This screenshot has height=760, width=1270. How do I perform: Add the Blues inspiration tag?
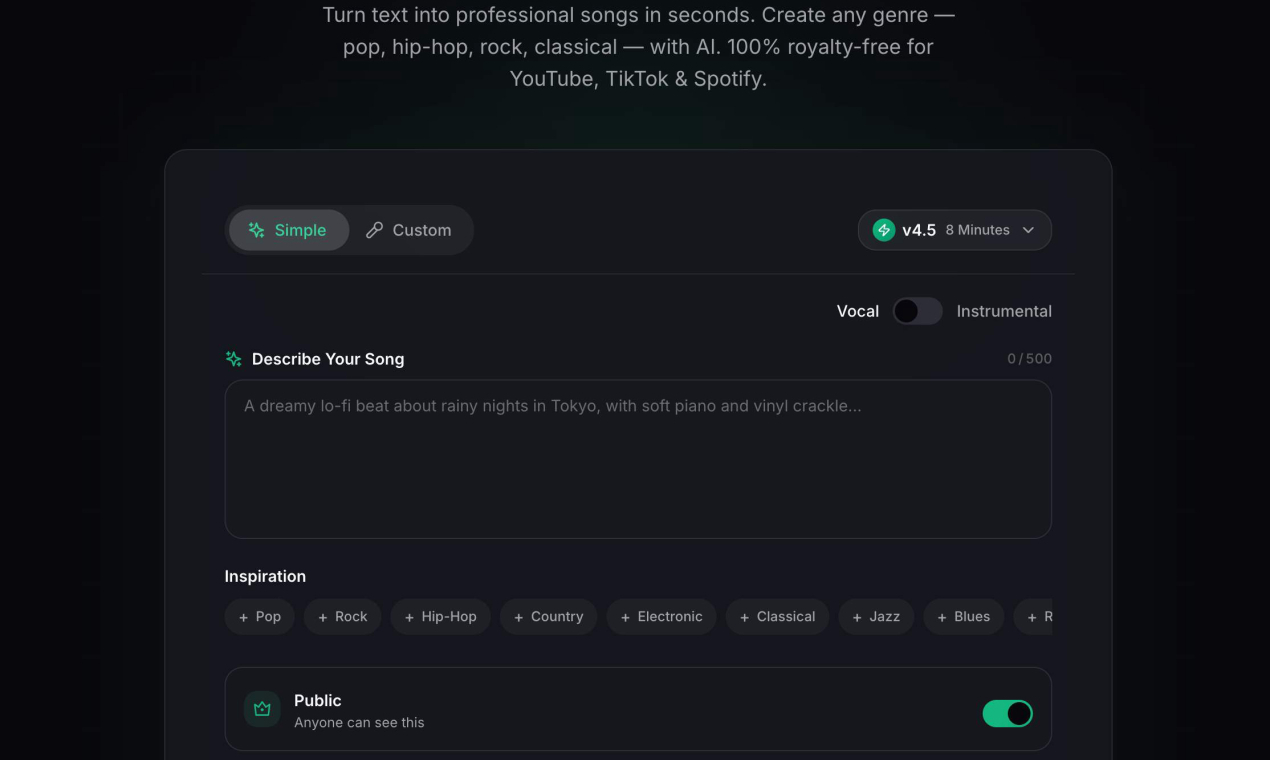pos(963,617)
